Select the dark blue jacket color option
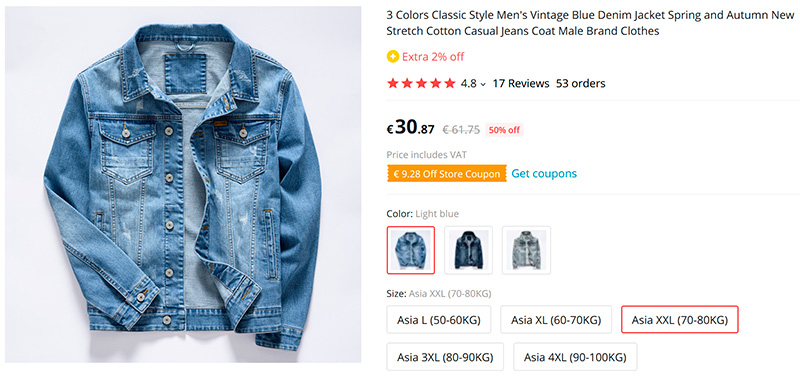This screenshot has width=800, height=378. (468, 250)
